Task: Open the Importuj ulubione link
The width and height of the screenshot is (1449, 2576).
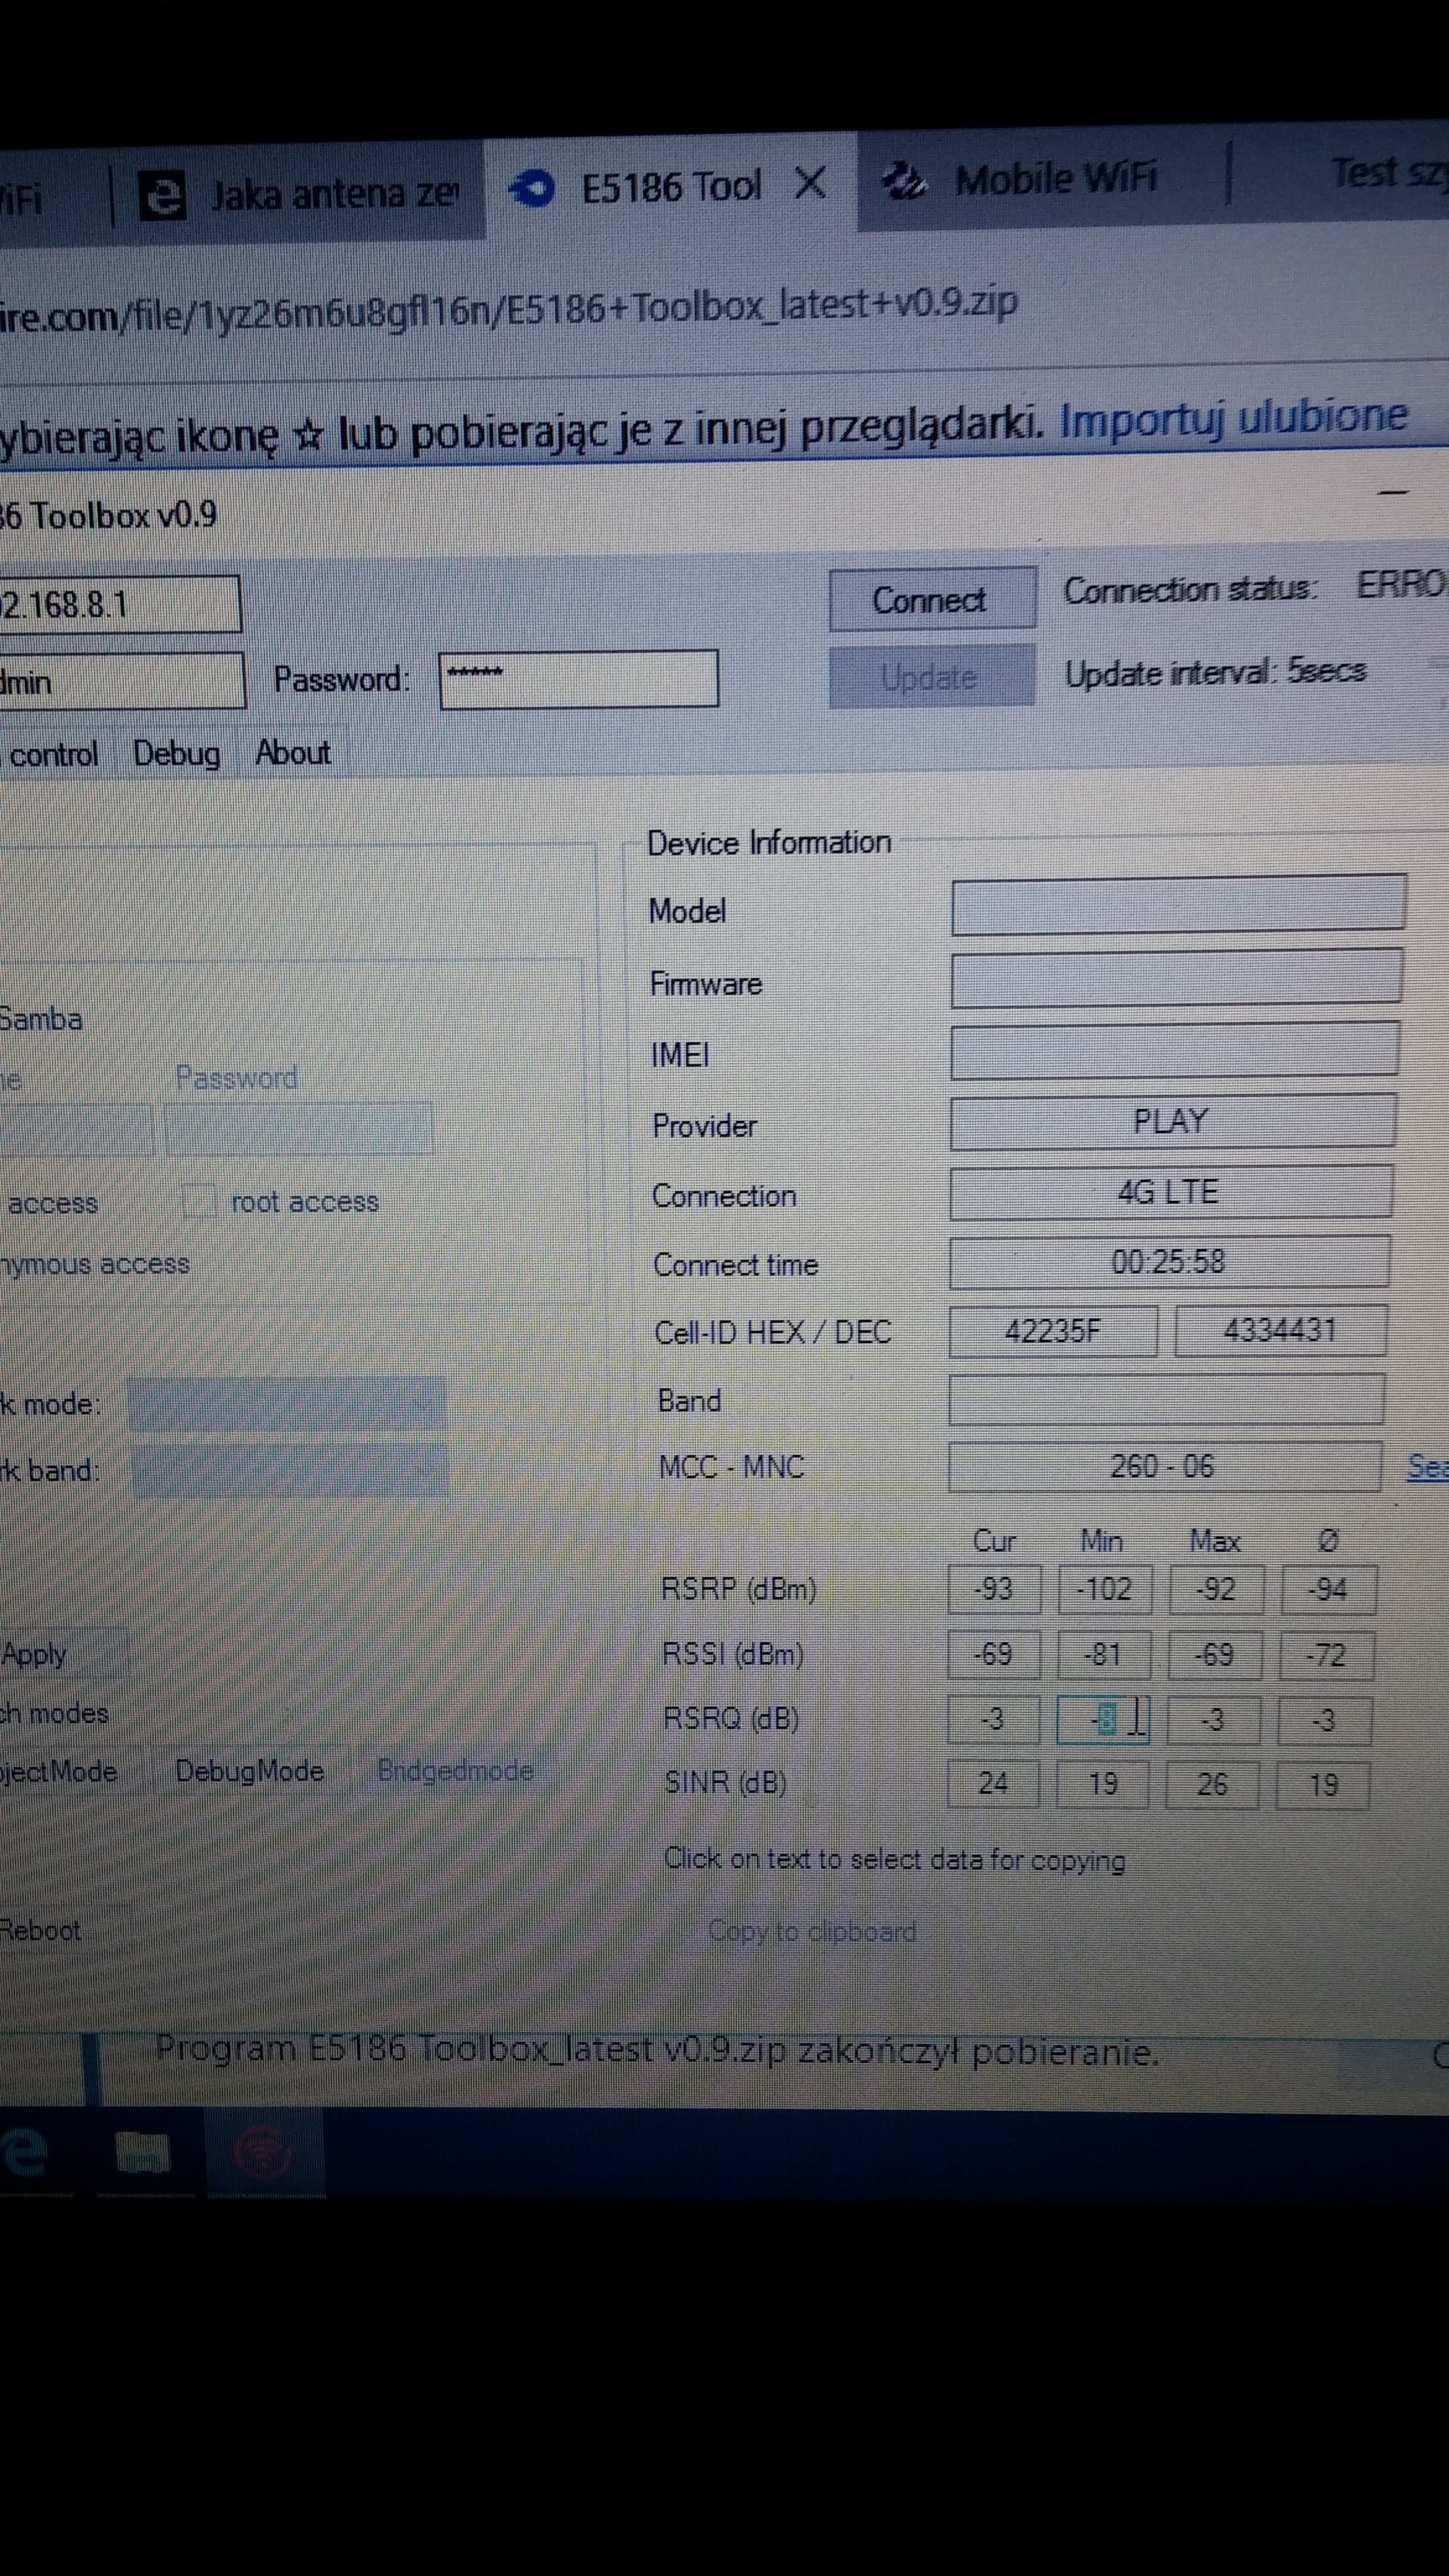Action: coord(1233,418)
